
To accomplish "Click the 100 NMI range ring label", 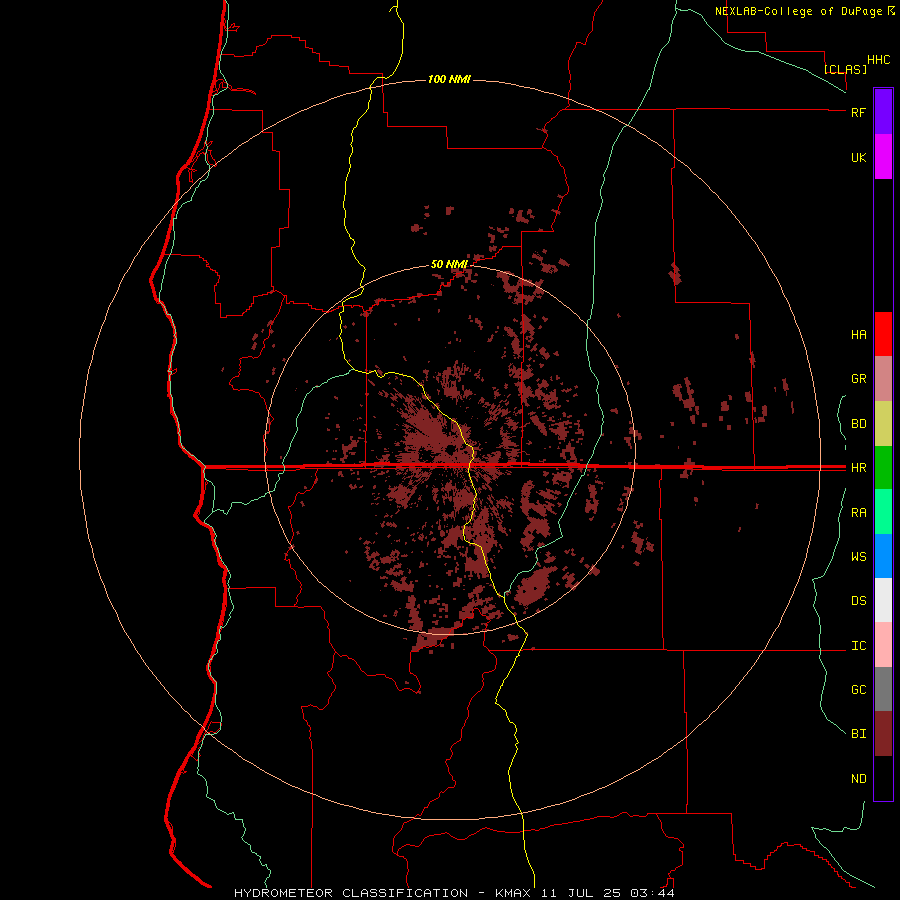I will (x=449, y=79).
